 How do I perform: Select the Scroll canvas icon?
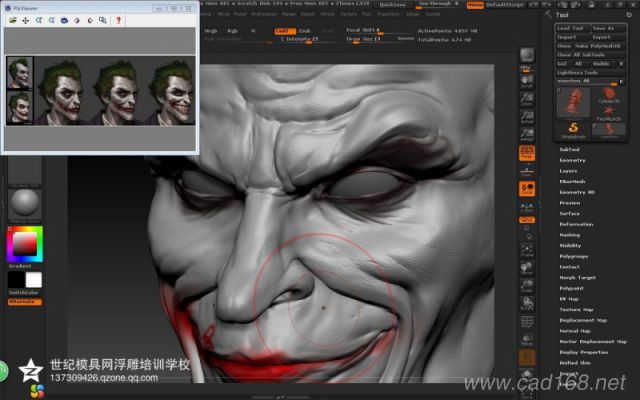pyautogui.click(x=527, y=80)
